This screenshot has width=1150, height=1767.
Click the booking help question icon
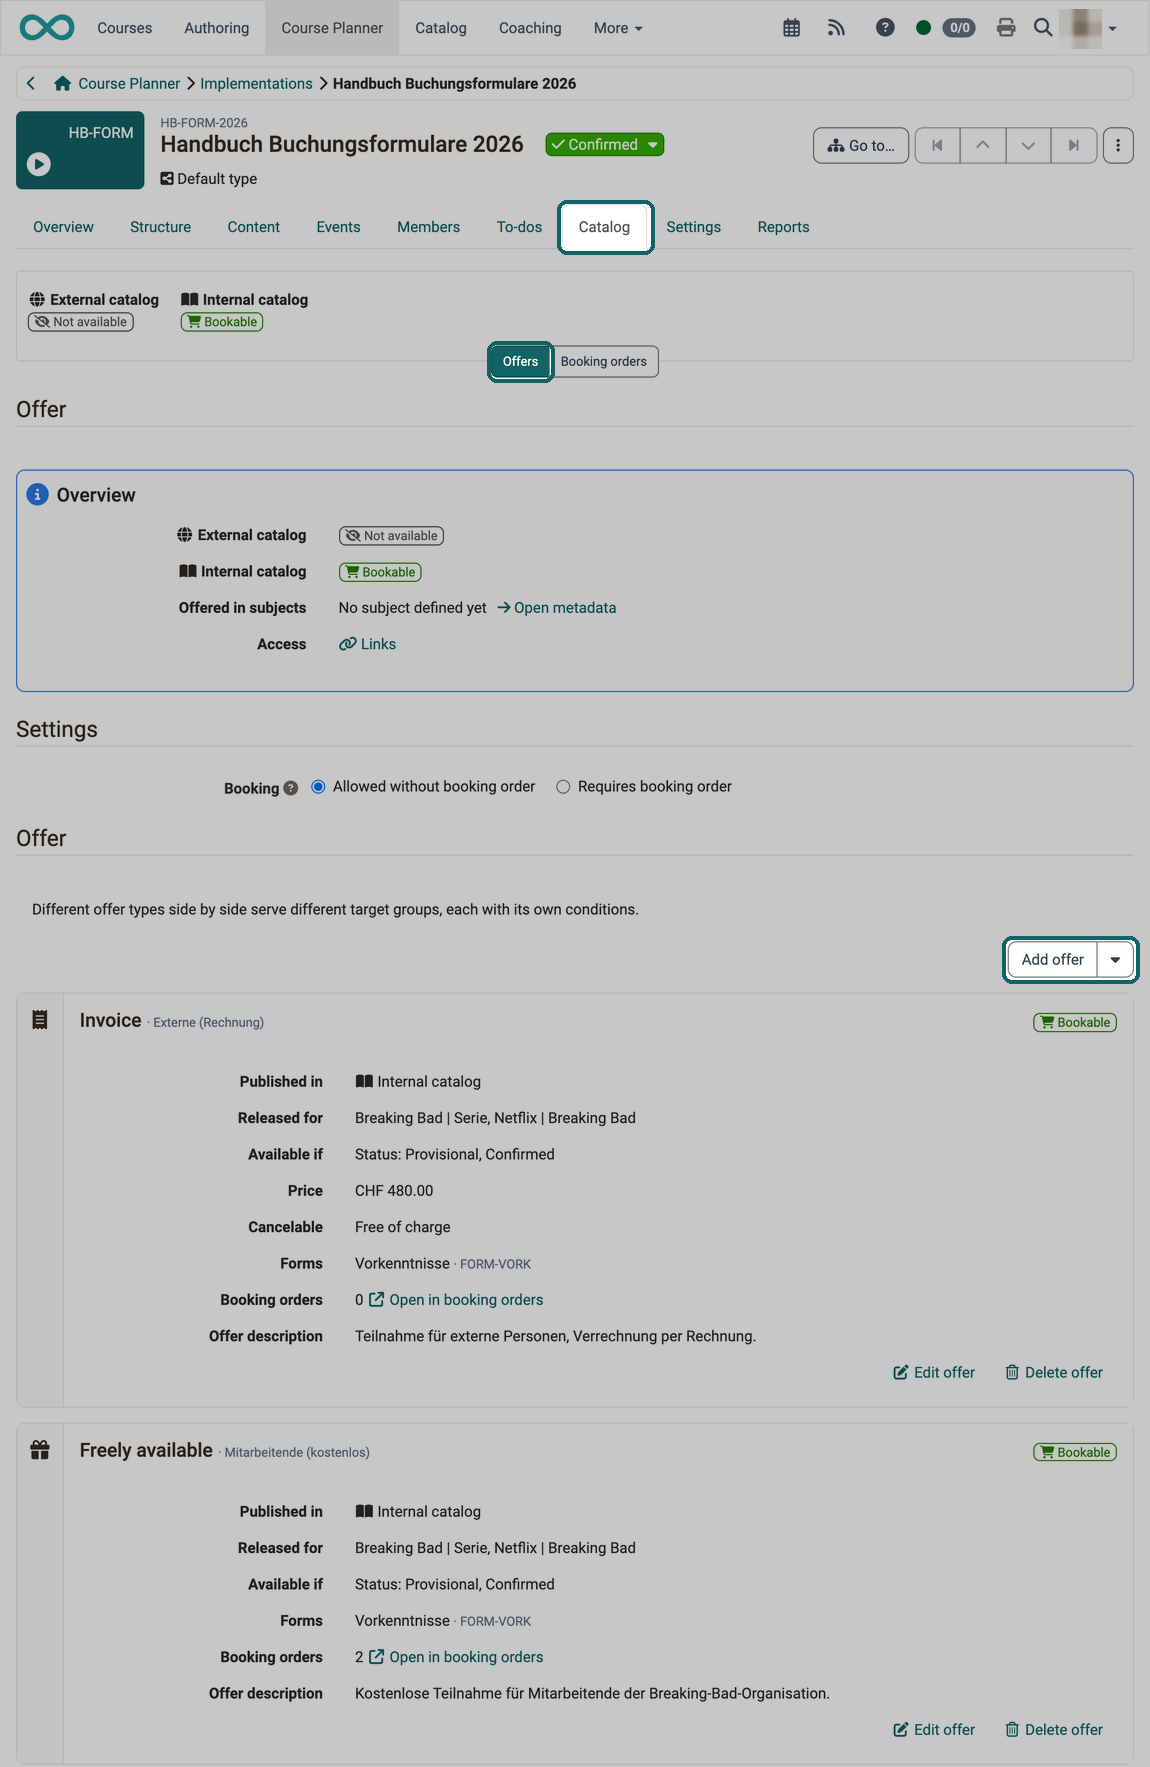click(x=291, y=788)
